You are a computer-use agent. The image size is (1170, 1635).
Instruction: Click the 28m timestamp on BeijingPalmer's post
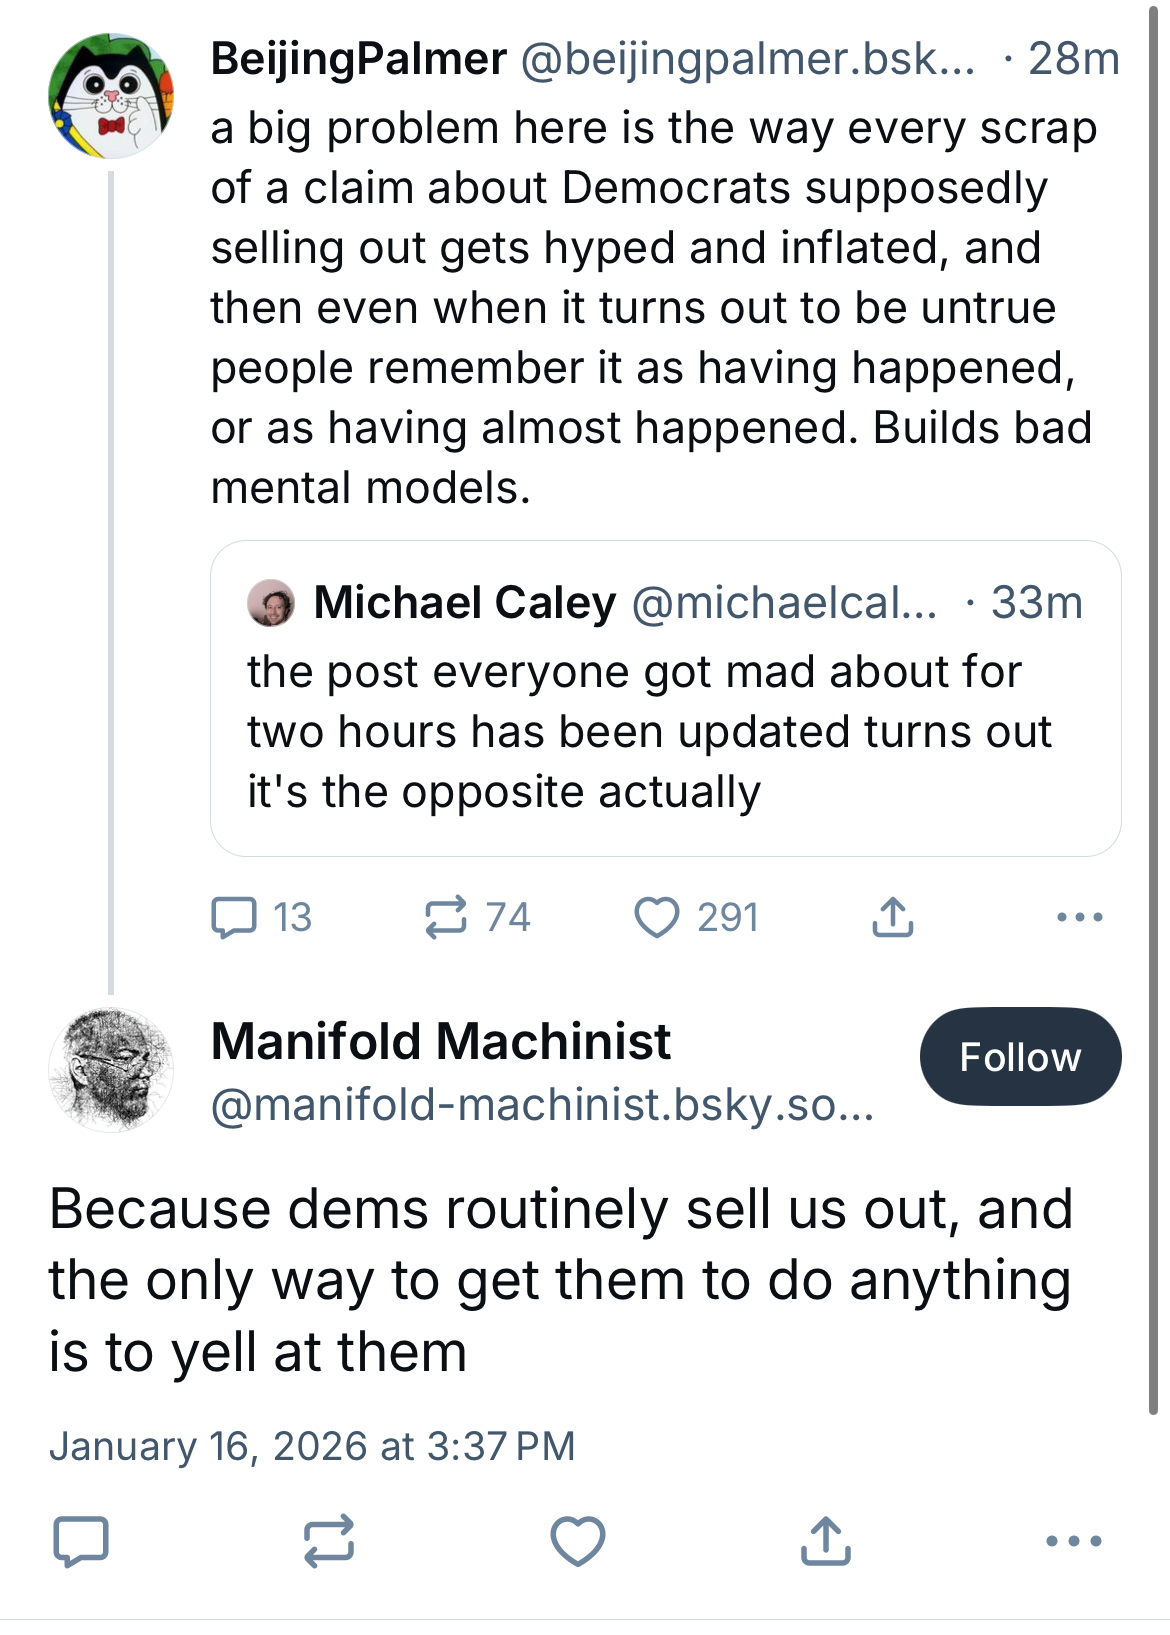click(1073, 60)
